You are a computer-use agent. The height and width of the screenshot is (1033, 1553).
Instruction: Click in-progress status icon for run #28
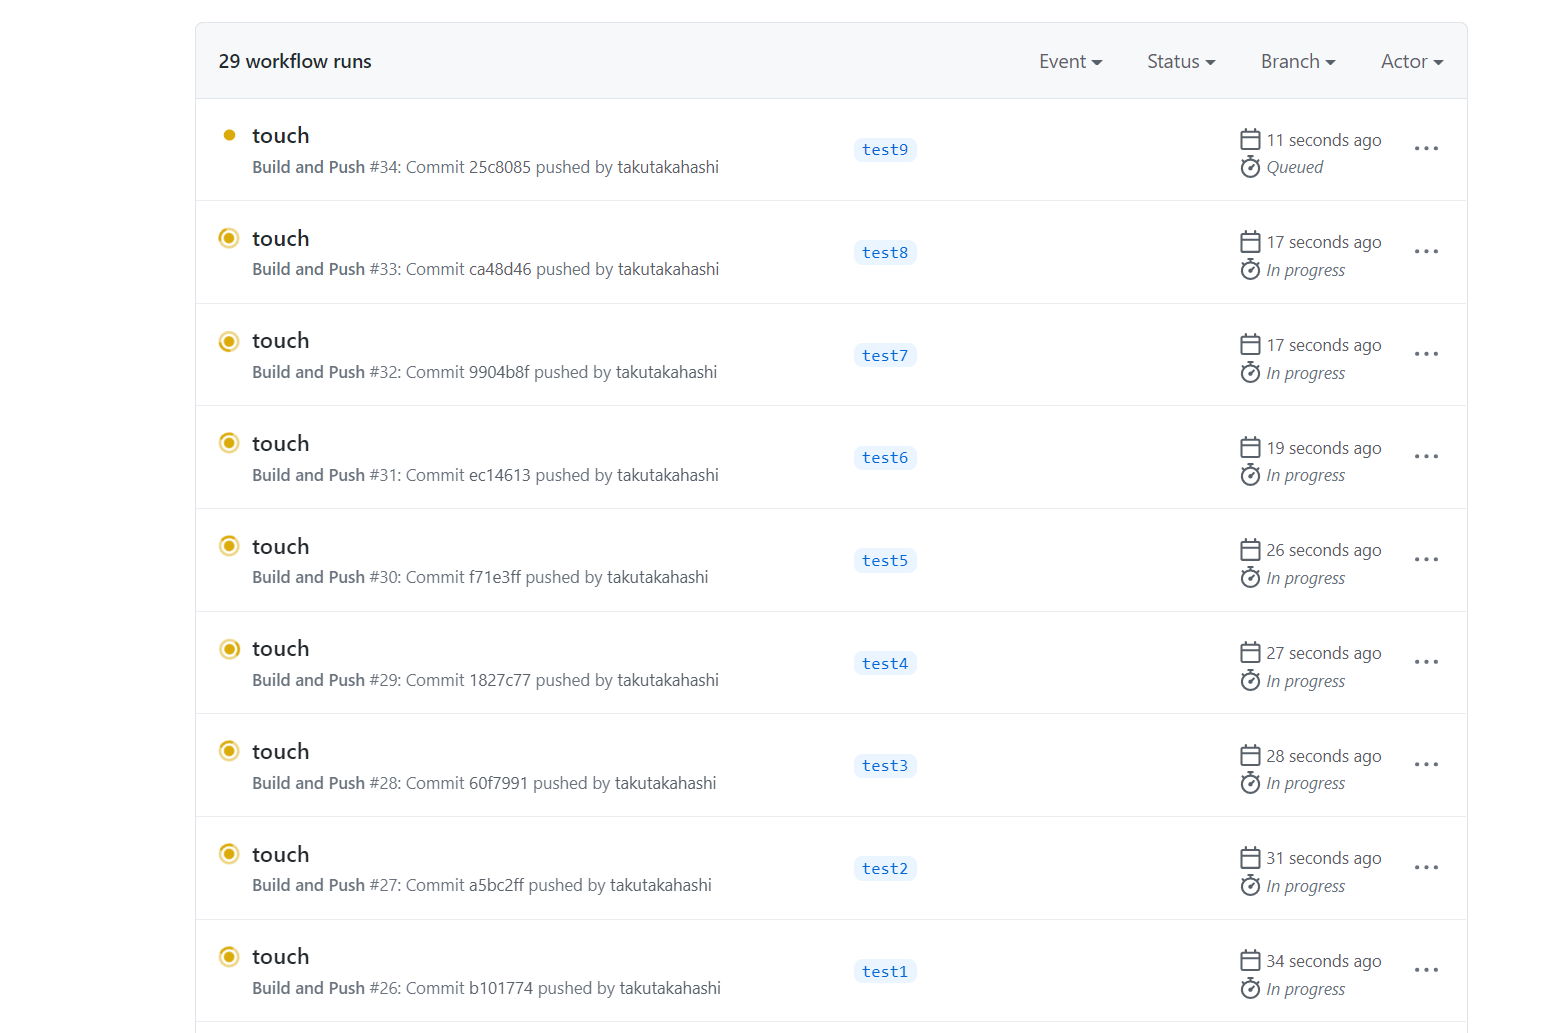(229, 750)
